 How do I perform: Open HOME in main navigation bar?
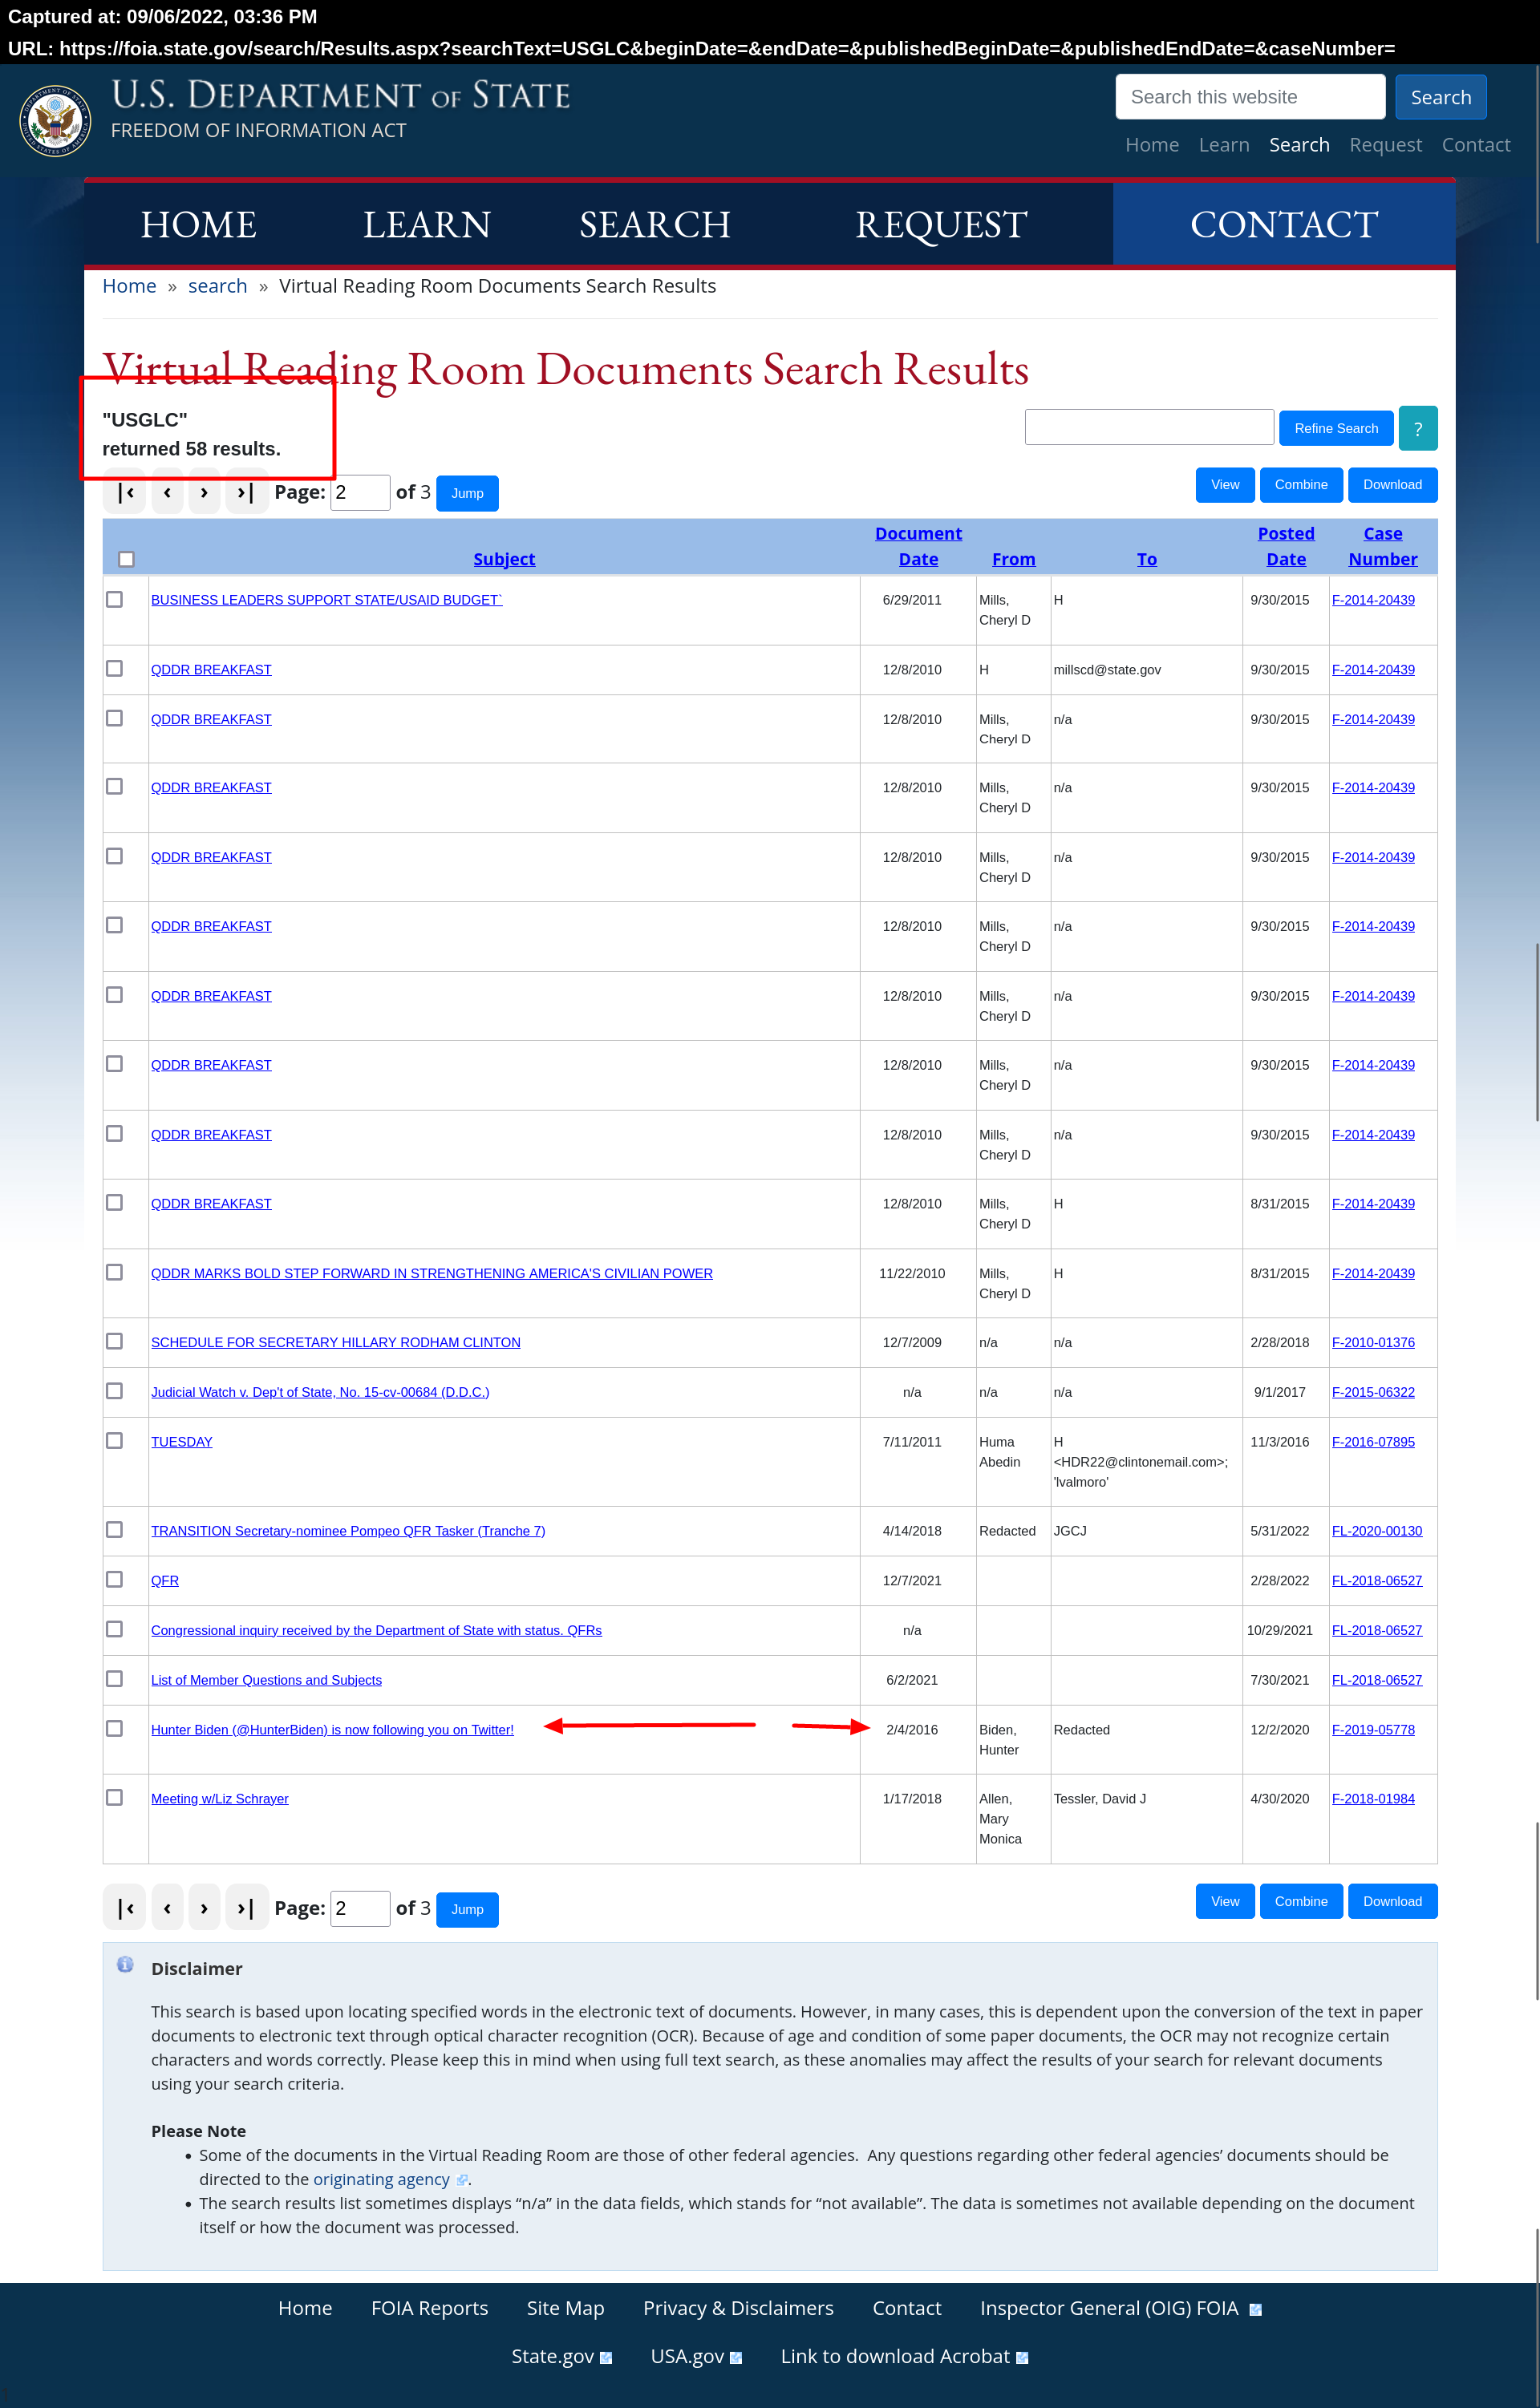pos(198,225)
